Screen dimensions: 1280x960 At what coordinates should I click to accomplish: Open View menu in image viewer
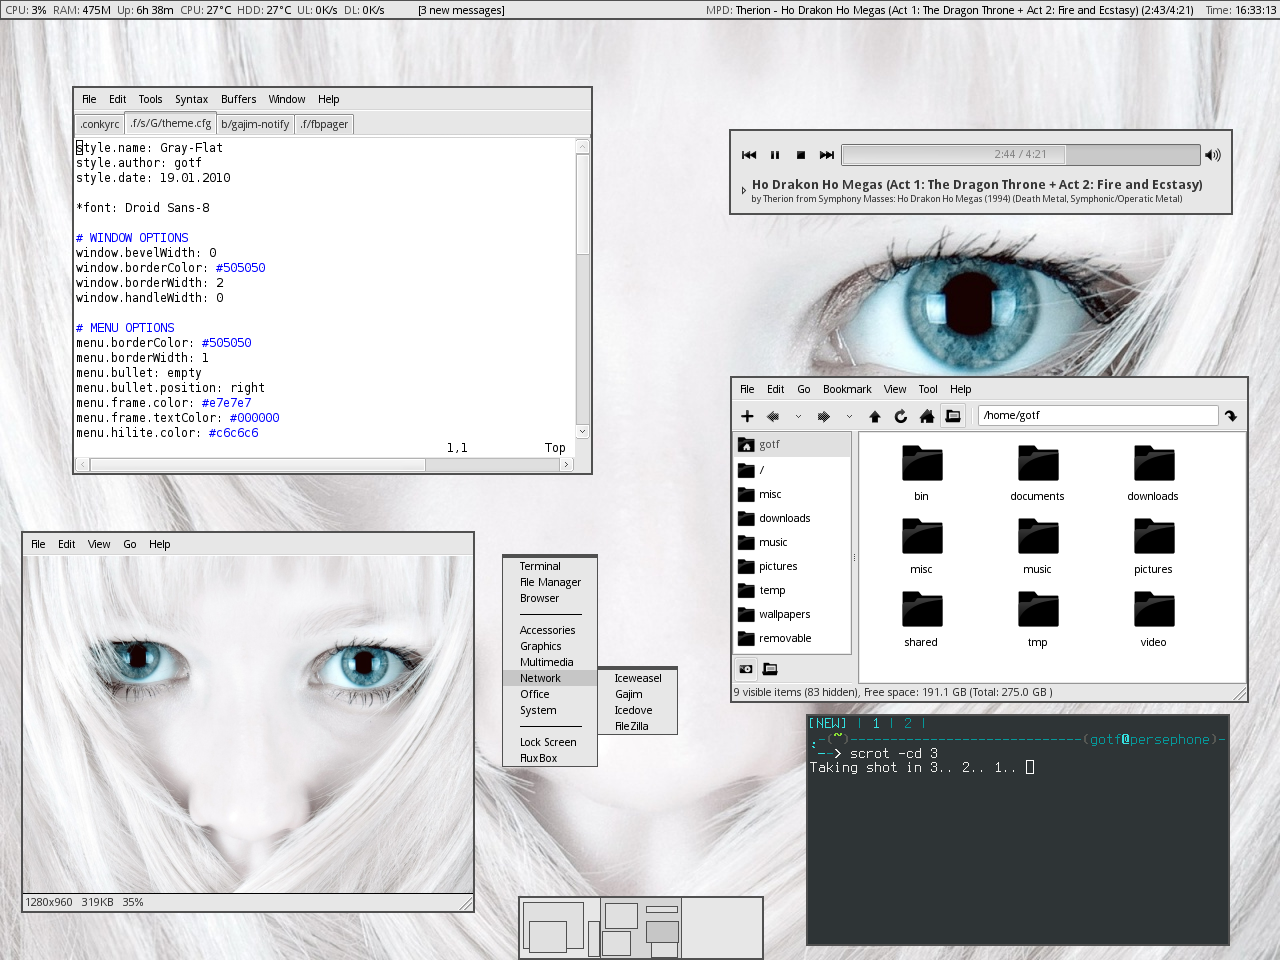pos(99,545)
